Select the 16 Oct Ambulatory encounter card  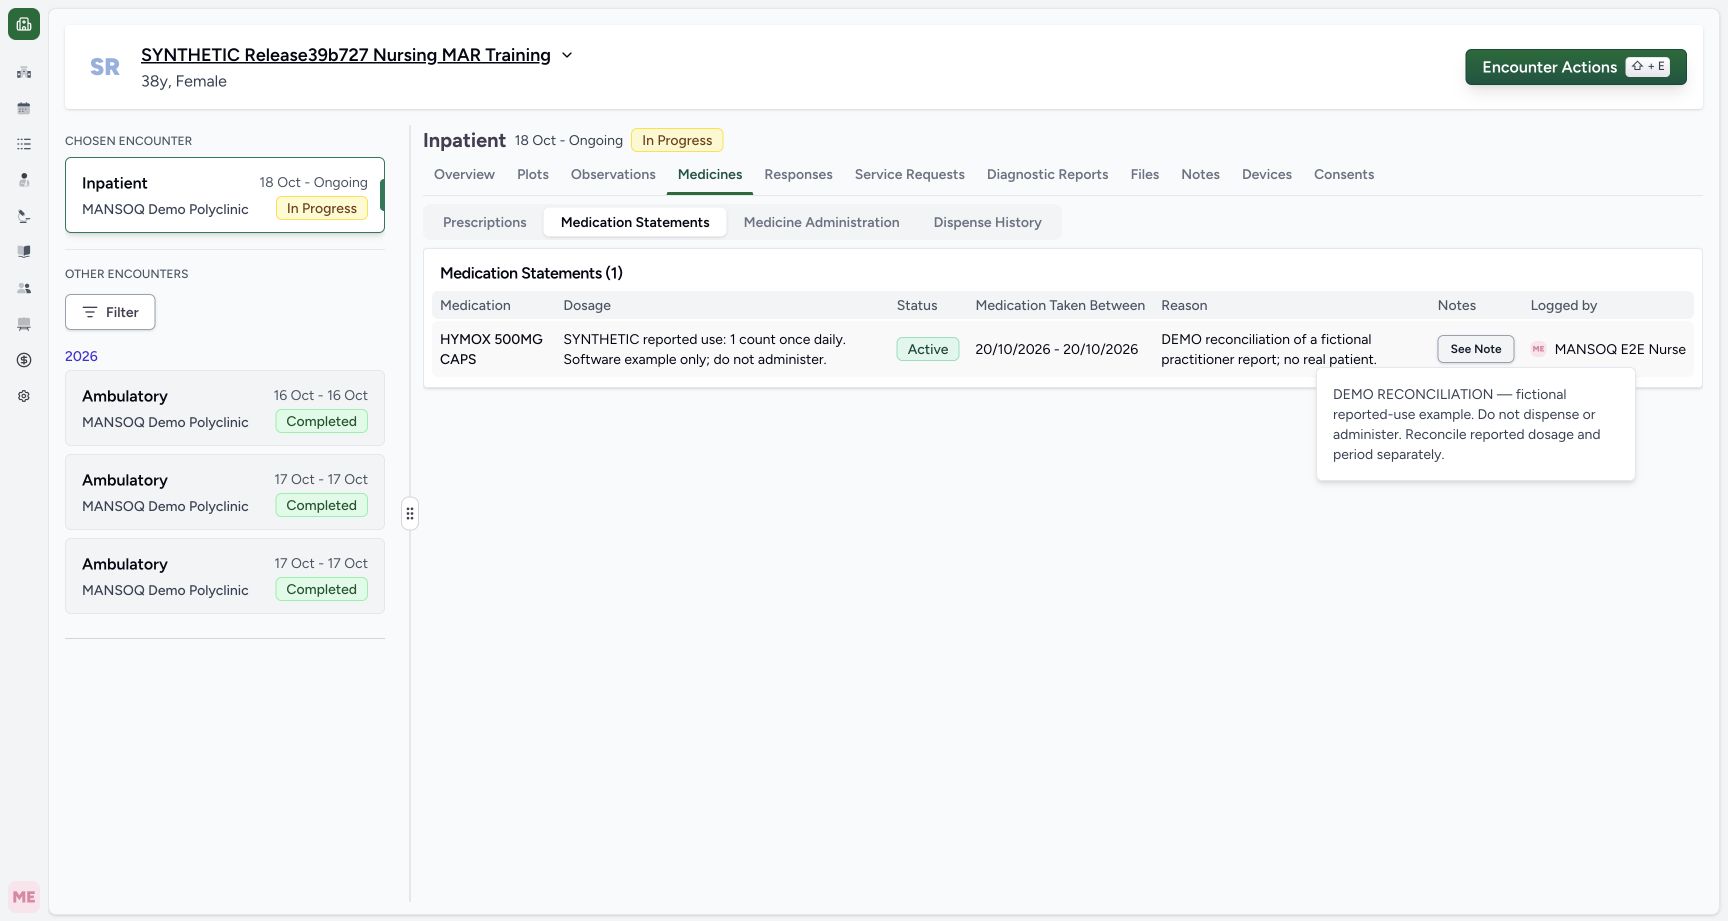[225, 408]
